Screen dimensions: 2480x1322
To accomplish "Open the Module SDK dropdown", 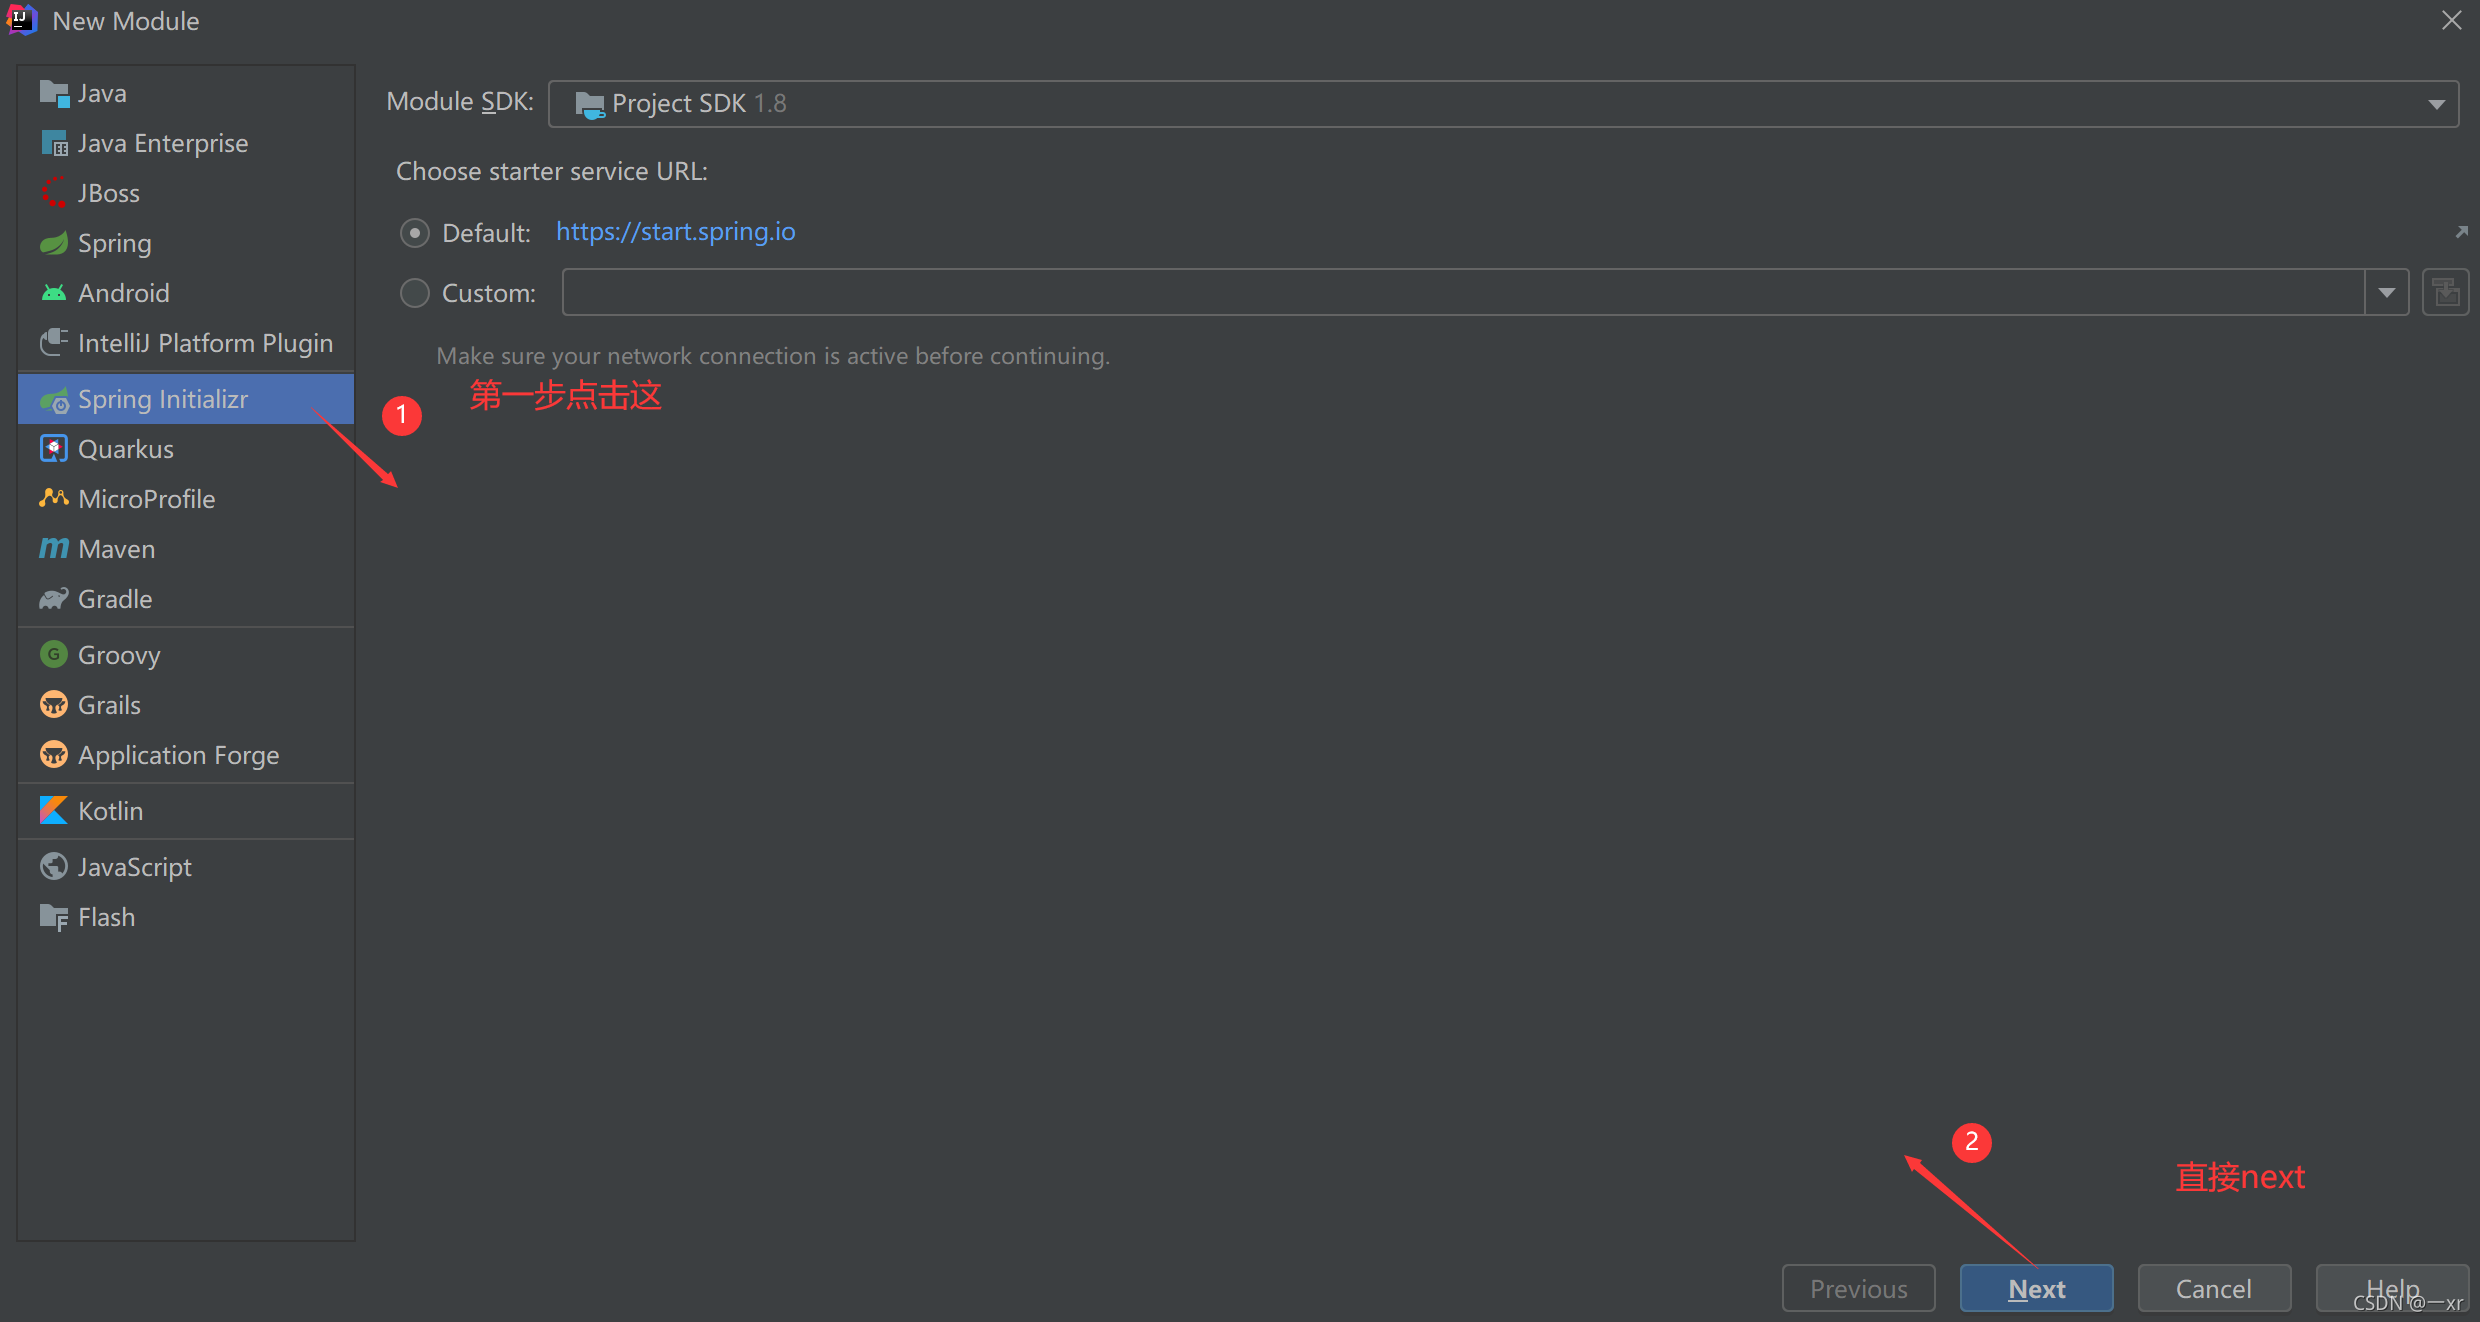I will tap(2436, 104).
